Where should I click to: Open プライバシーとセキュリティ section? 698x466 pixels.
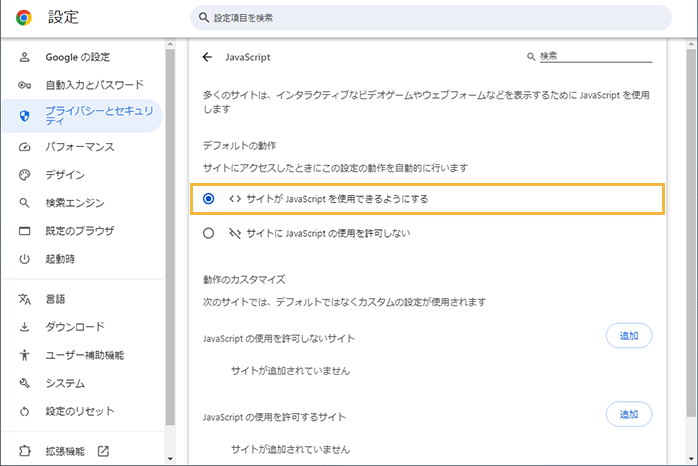[x=83, y=116]
